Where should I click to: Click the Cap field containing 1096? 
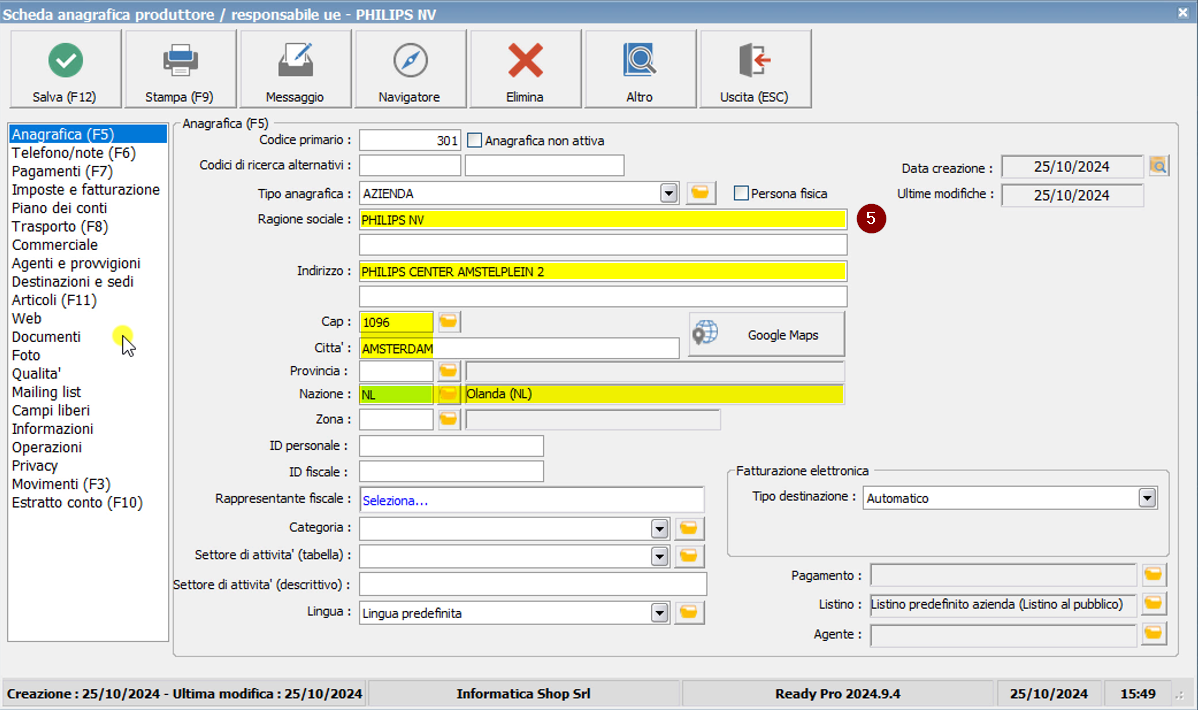(x=397, y=322)
